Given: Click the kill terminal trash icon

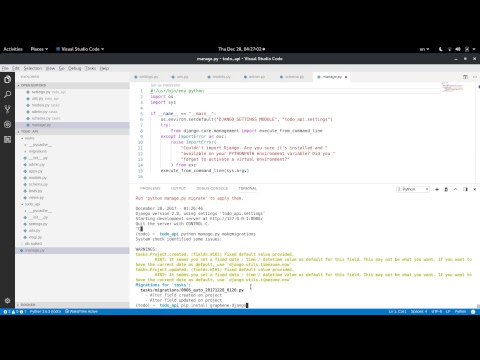Looking at the screenshot, I should pos(446,189).
